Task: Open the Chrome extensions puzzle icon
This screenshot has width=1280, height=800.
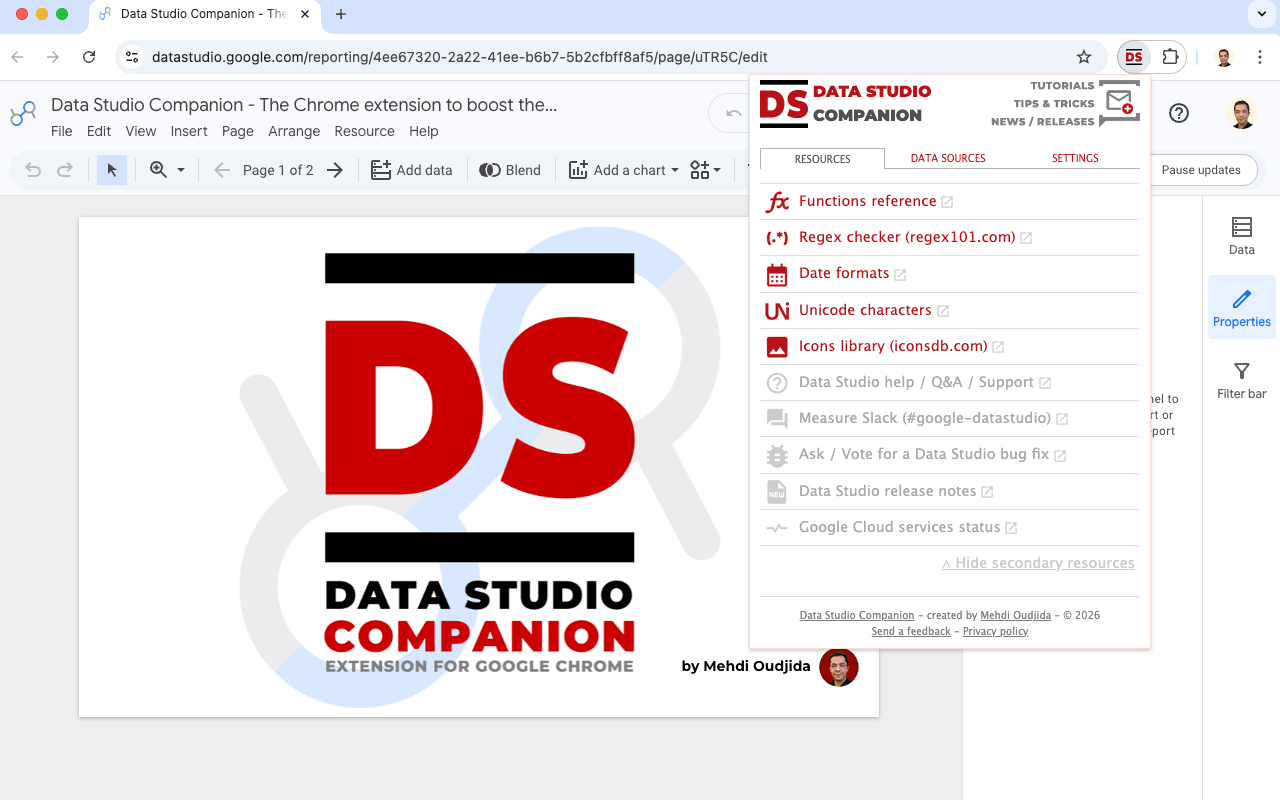Action: point(1170,57)
